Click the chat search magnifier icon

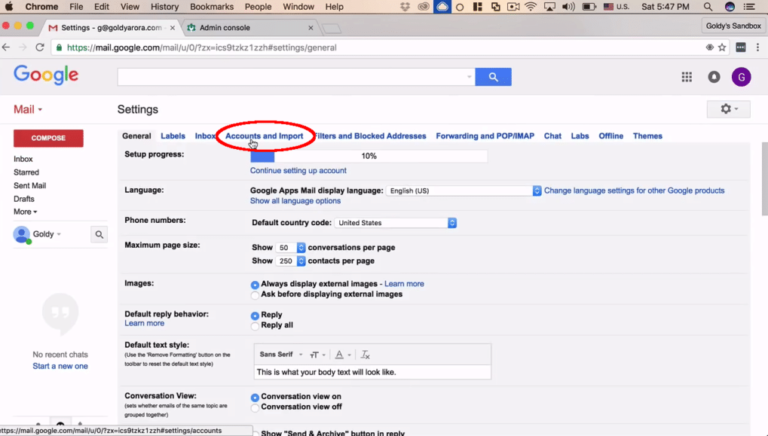(99, 235)
